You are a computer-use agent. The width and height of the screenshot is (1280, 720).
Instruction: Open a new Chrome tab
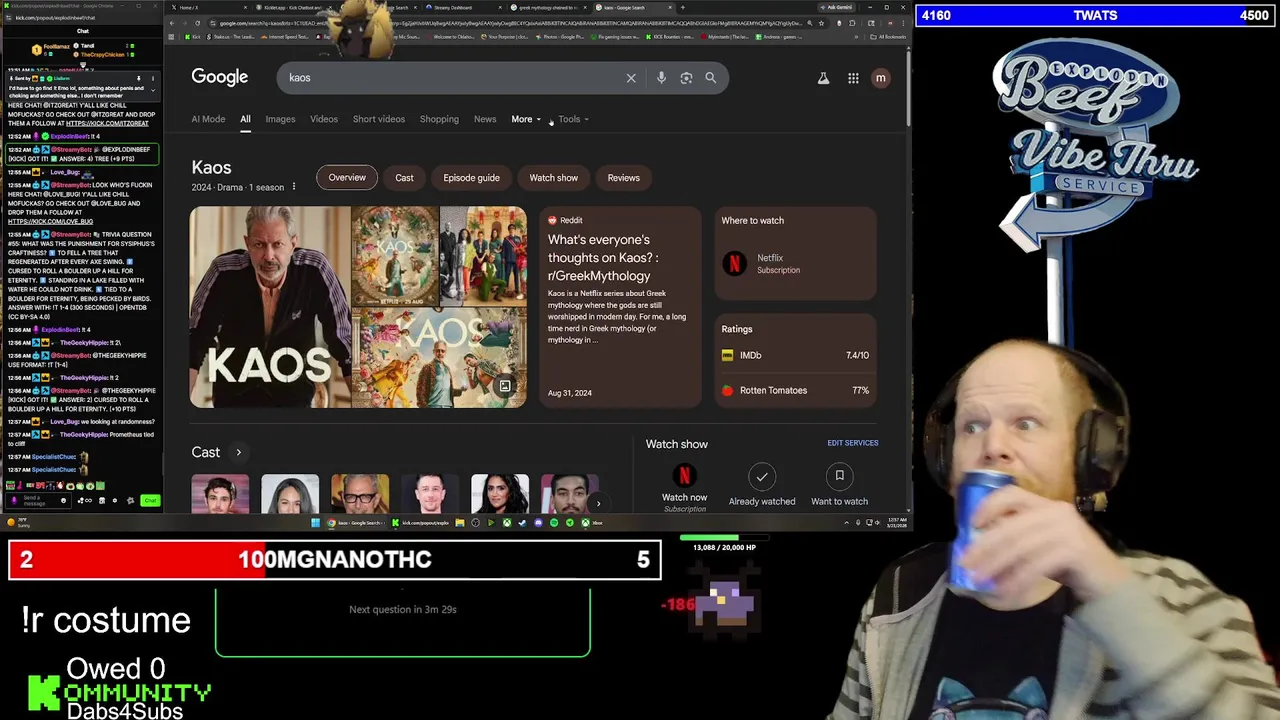(x=682, y=8)
